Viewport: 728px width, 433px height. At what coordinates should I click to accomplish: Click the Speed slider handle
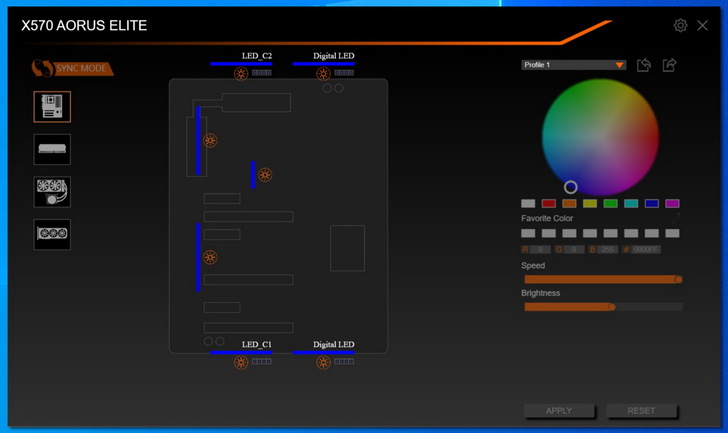[x=678, y=280]
